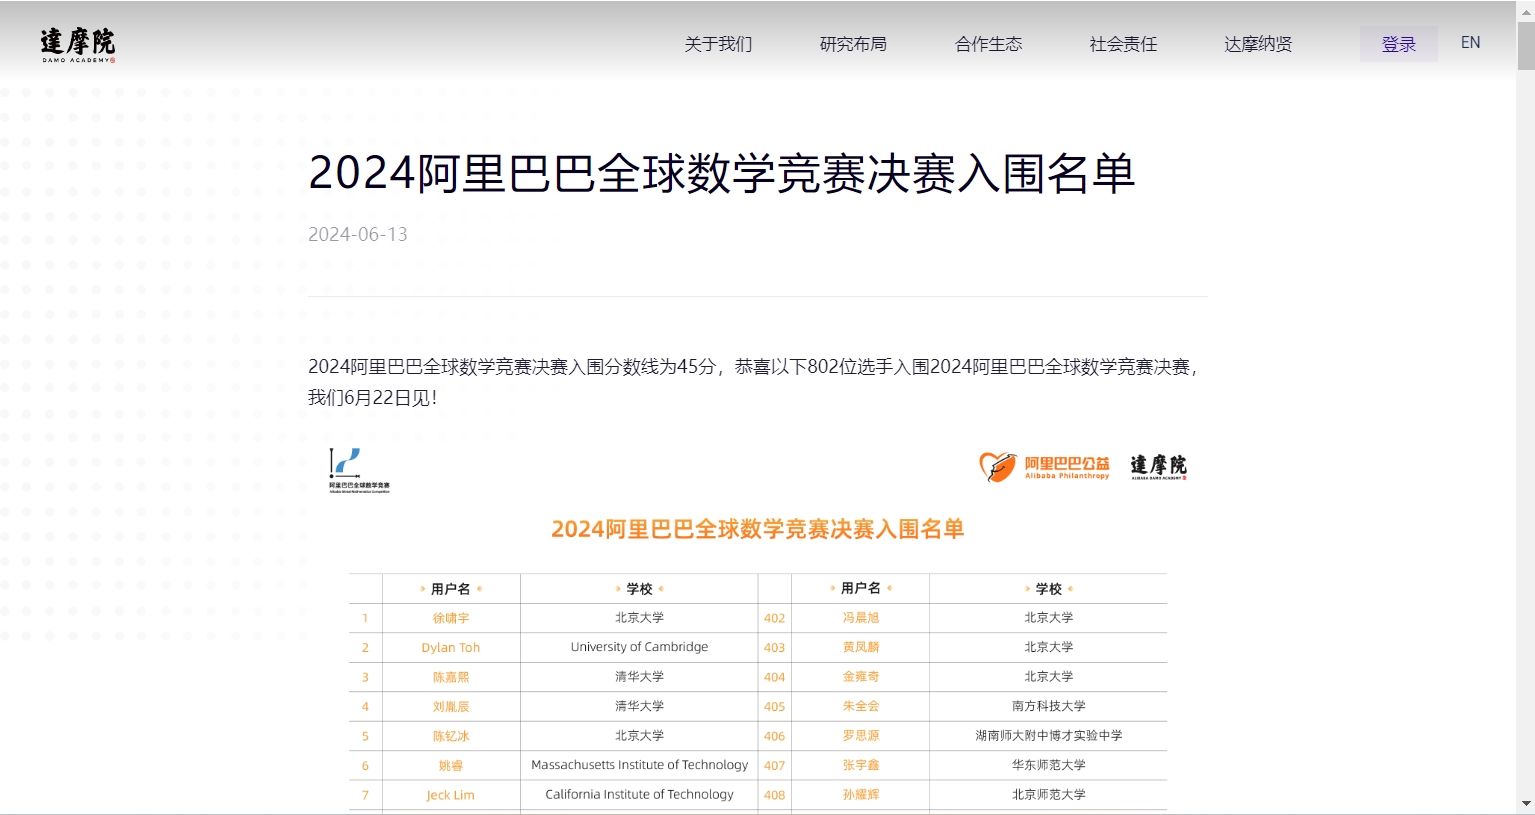Click the California Institute of Technology cell

click(639, 794)
